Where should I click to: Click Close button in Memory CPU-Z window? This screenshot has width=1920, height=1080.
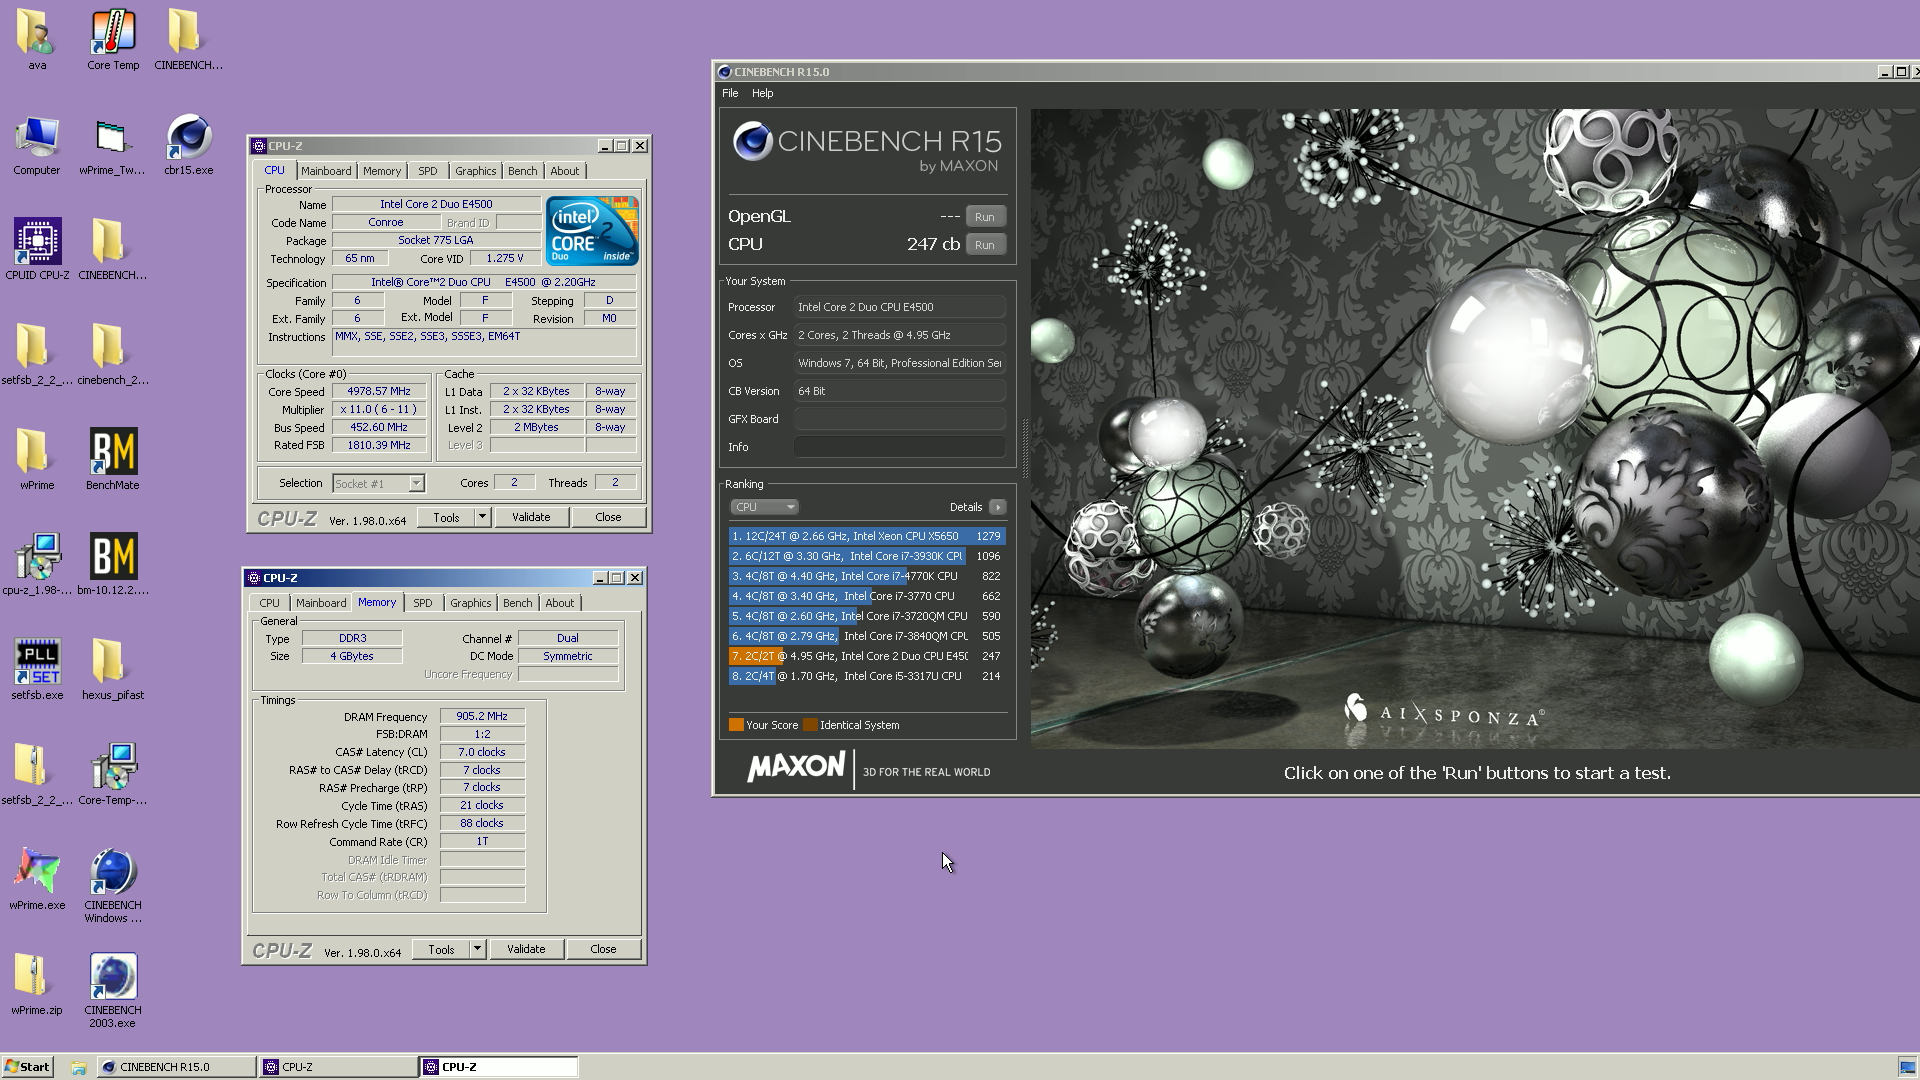pos(603,949)
